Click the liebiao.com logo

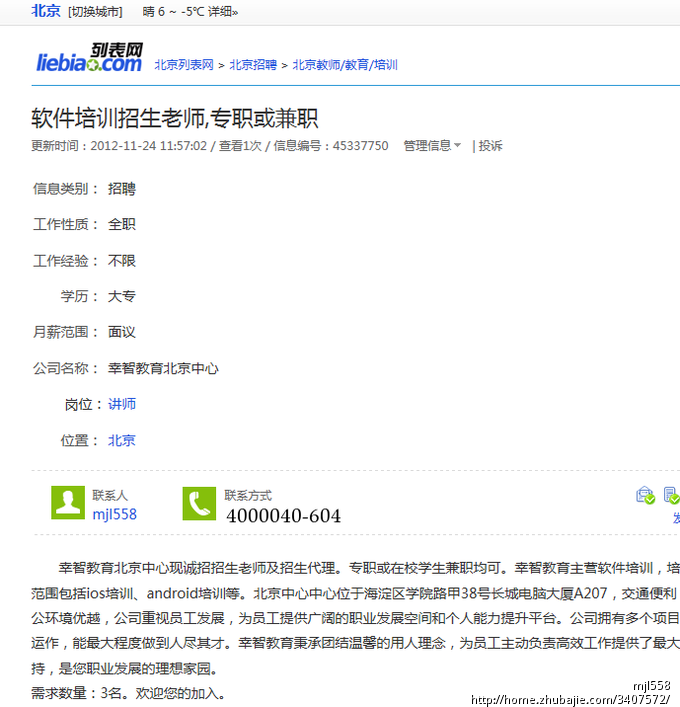[89, 58]
